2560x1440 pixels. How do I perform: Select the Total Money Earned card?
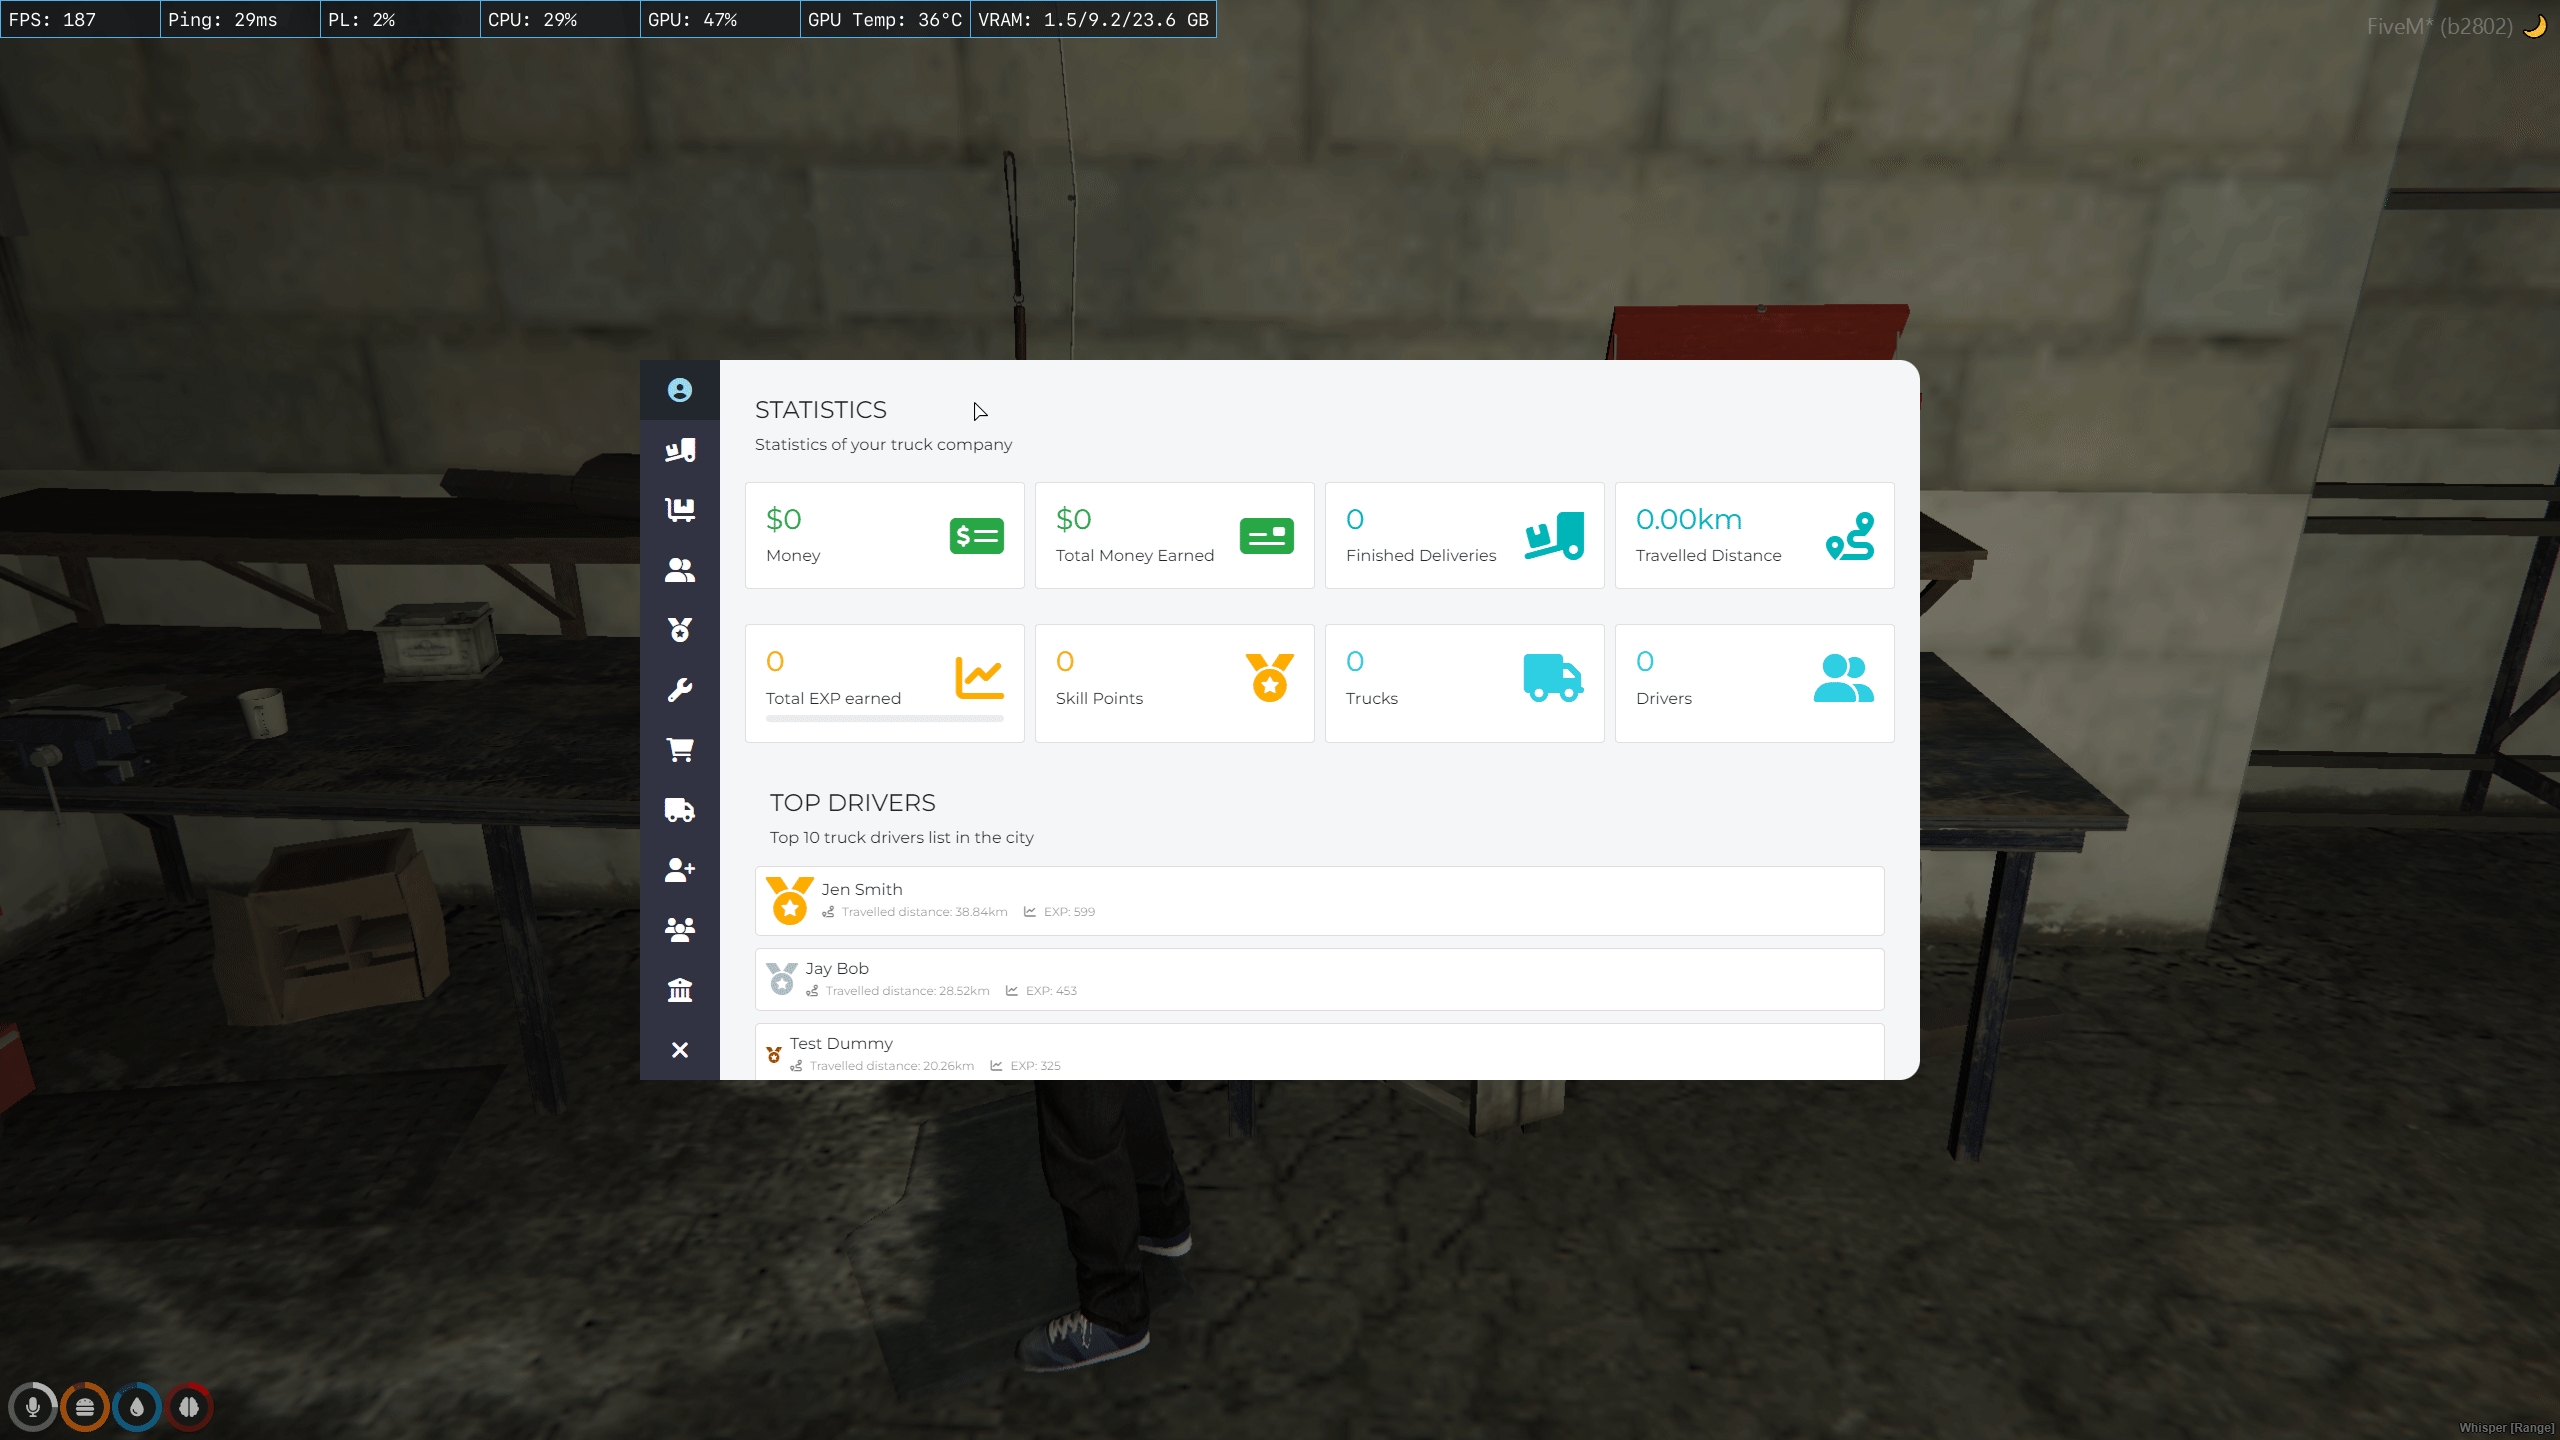(1174, 536)
